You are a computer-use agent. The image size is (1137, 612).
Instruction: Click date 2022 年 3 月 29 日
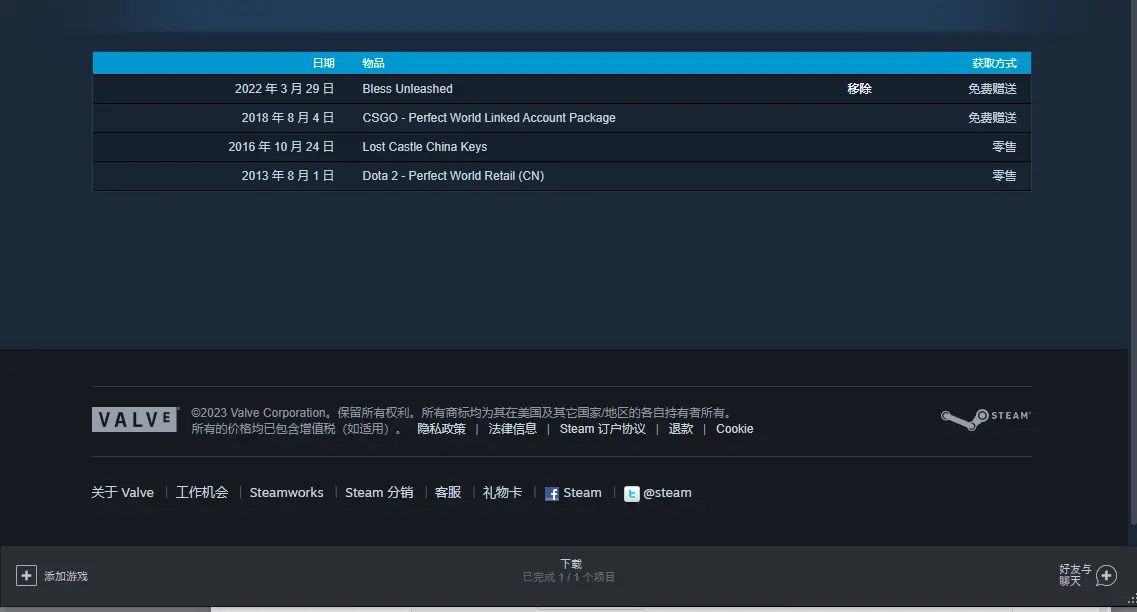284,88
